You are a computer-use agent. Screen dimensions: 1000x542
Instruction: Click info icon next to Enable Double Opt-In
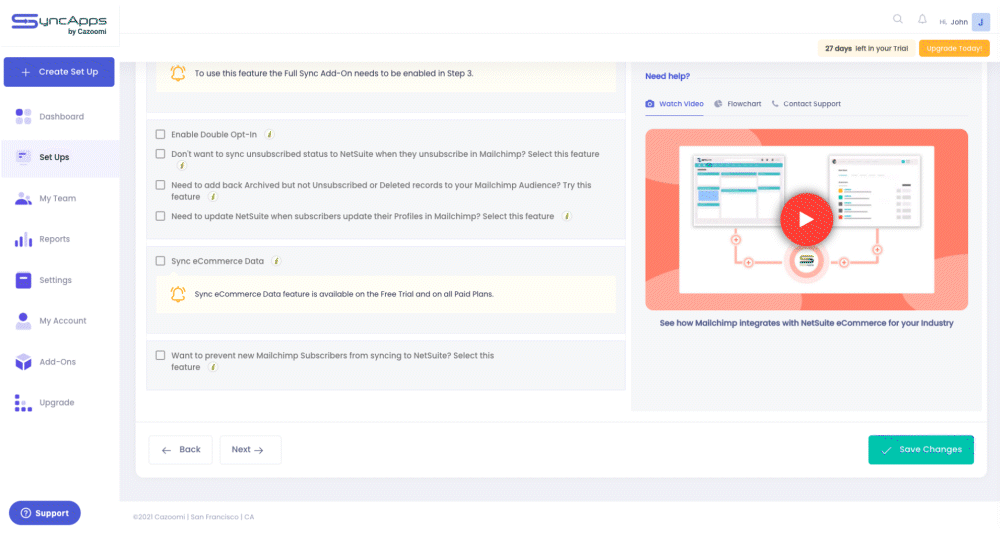point(269,135)
